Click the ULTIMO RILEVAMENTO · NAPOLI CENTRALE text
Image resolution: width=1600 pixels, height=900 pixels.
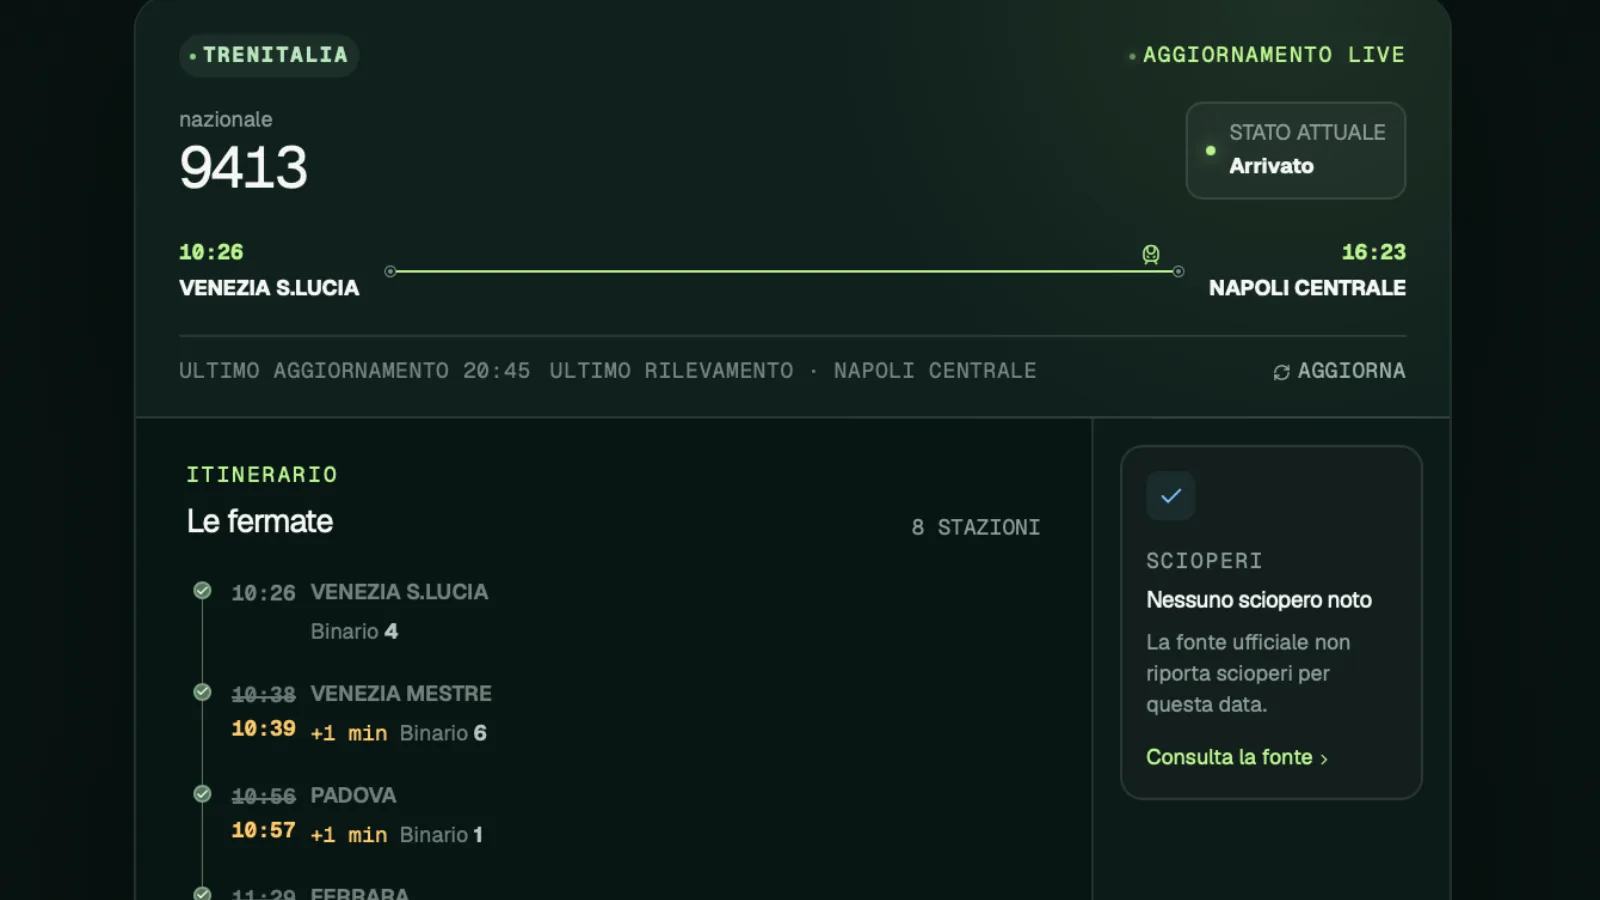[793, 371]
